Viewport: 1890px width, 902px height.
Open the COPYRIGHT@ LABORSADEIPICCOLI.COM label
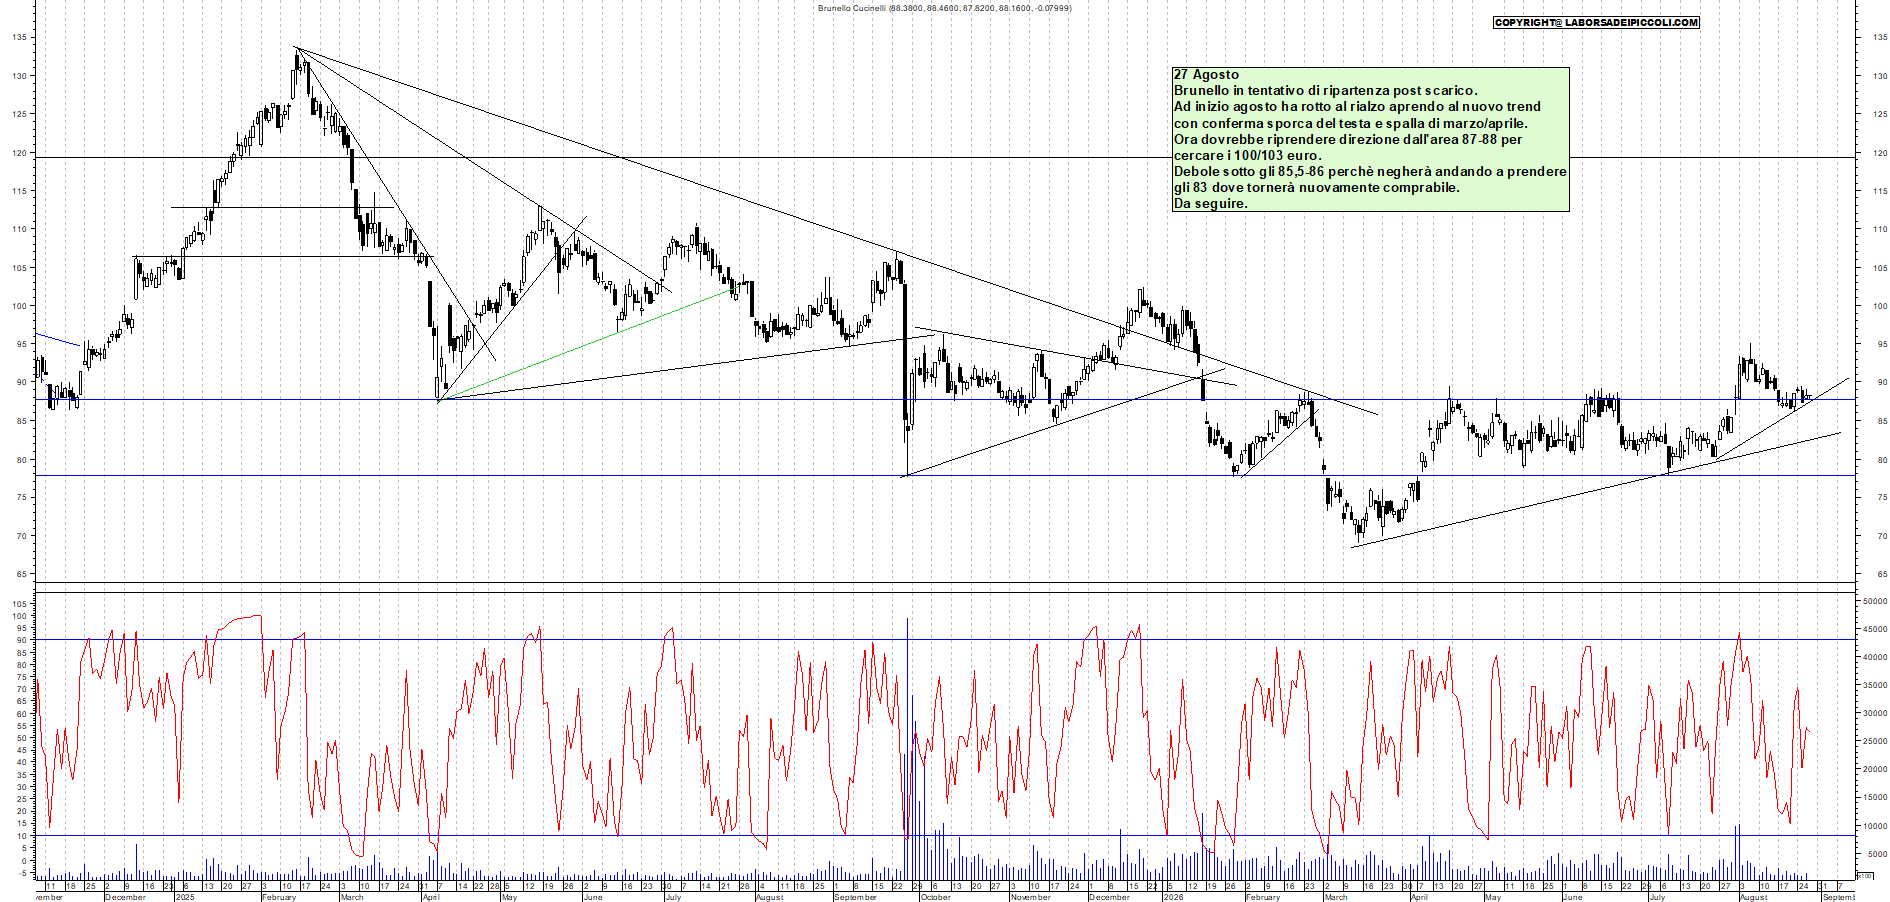coord(1596,22)
